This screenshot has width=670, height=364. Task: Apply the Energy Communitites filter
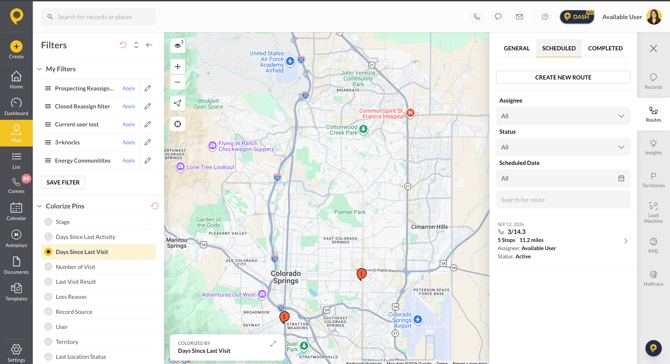(129, 161)
